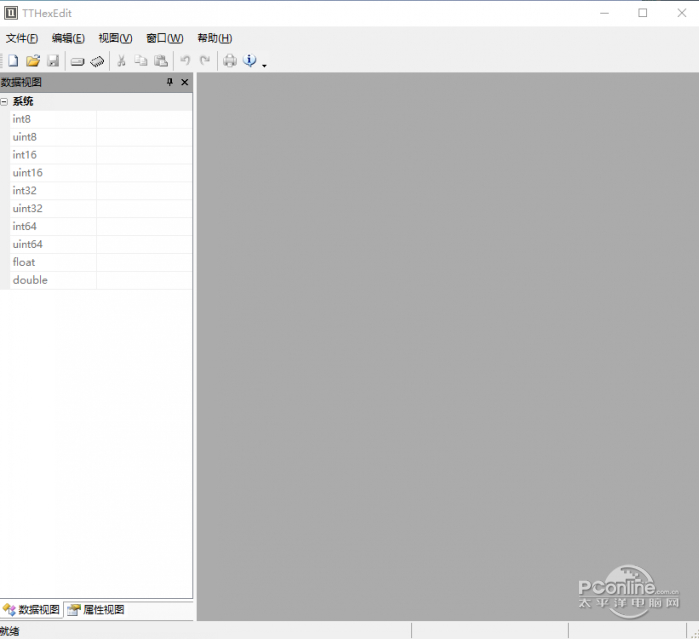699x639 pixels.
Task: Open the 编辑(E) menu
Action: coord(68,38)
